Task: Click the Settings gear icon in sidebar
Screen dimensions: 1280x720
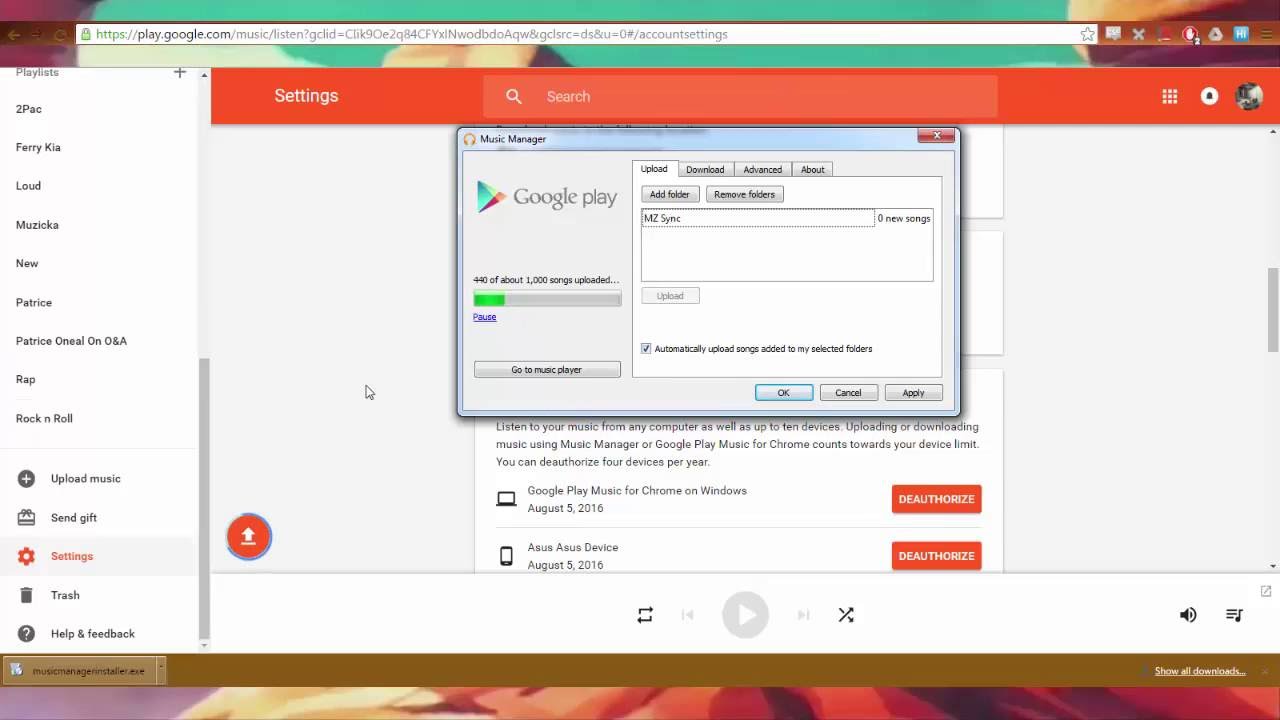Action: (x=26, y=556)
